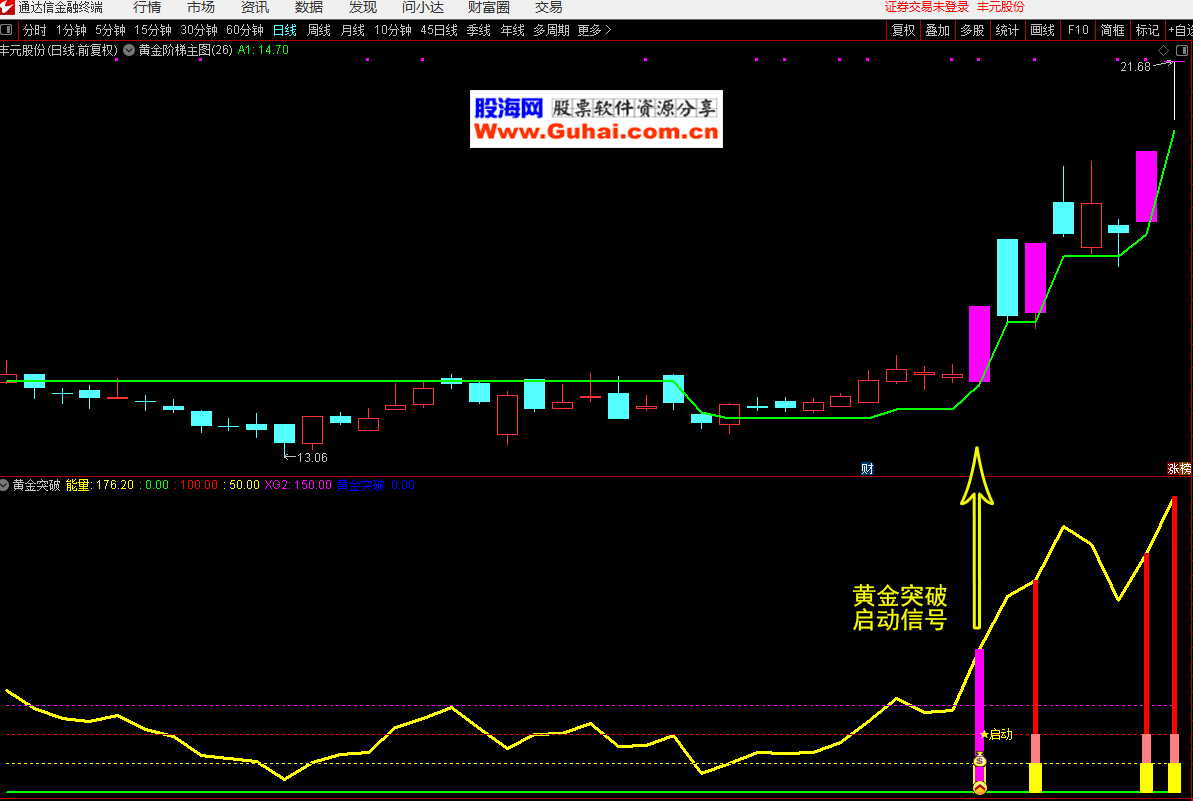Viewport: 1193px width, 801px height.
Task: Click the diamond icon above chart
Action: click(1163, 50)
